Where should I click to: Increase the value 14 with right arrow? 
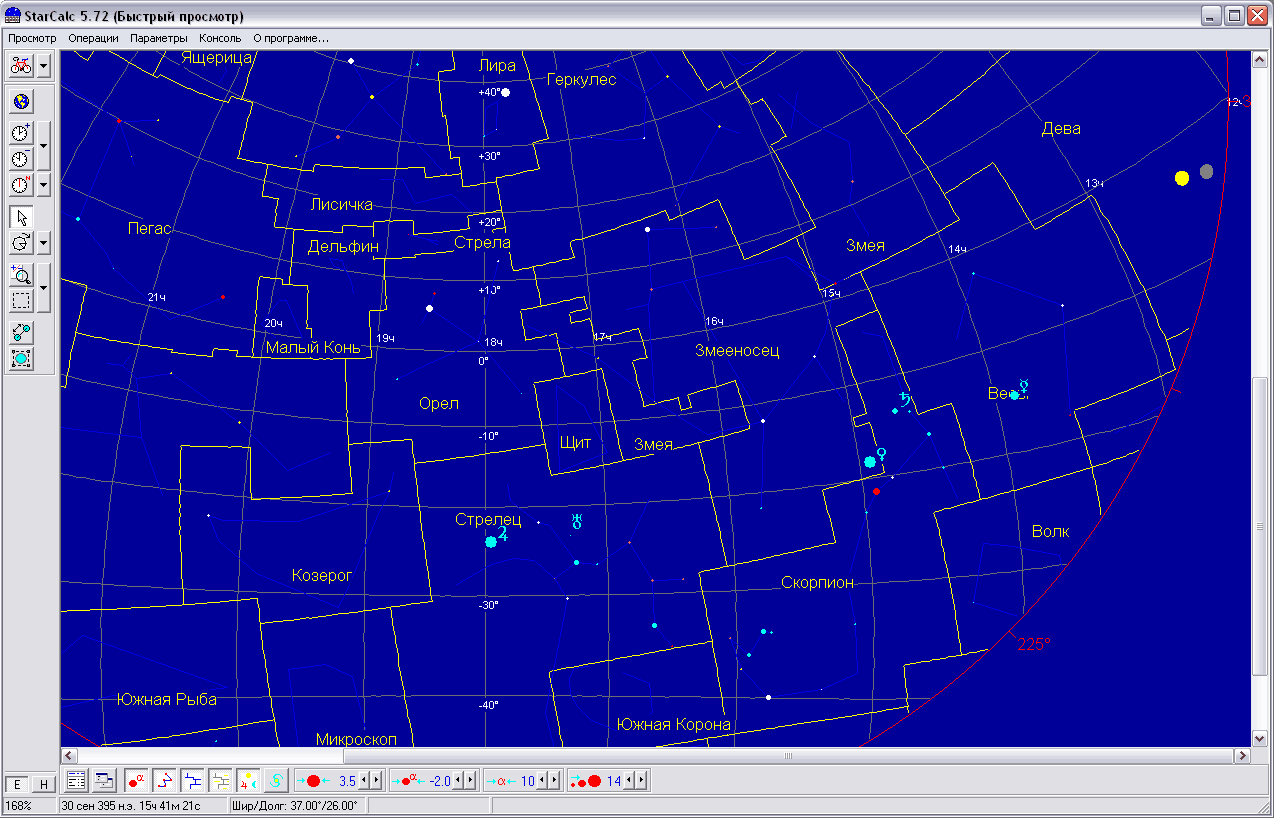click(640, 780)
